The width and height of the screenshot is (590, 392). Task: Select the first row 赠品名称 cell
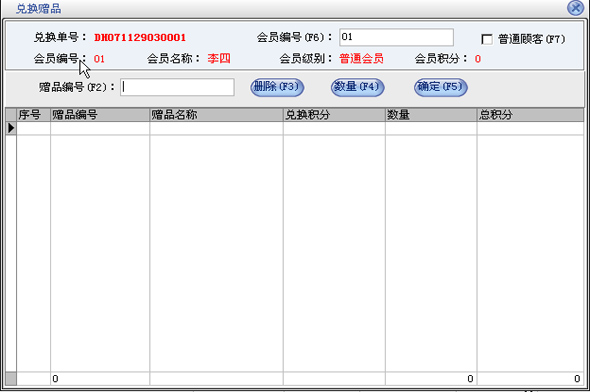[216, 128]
